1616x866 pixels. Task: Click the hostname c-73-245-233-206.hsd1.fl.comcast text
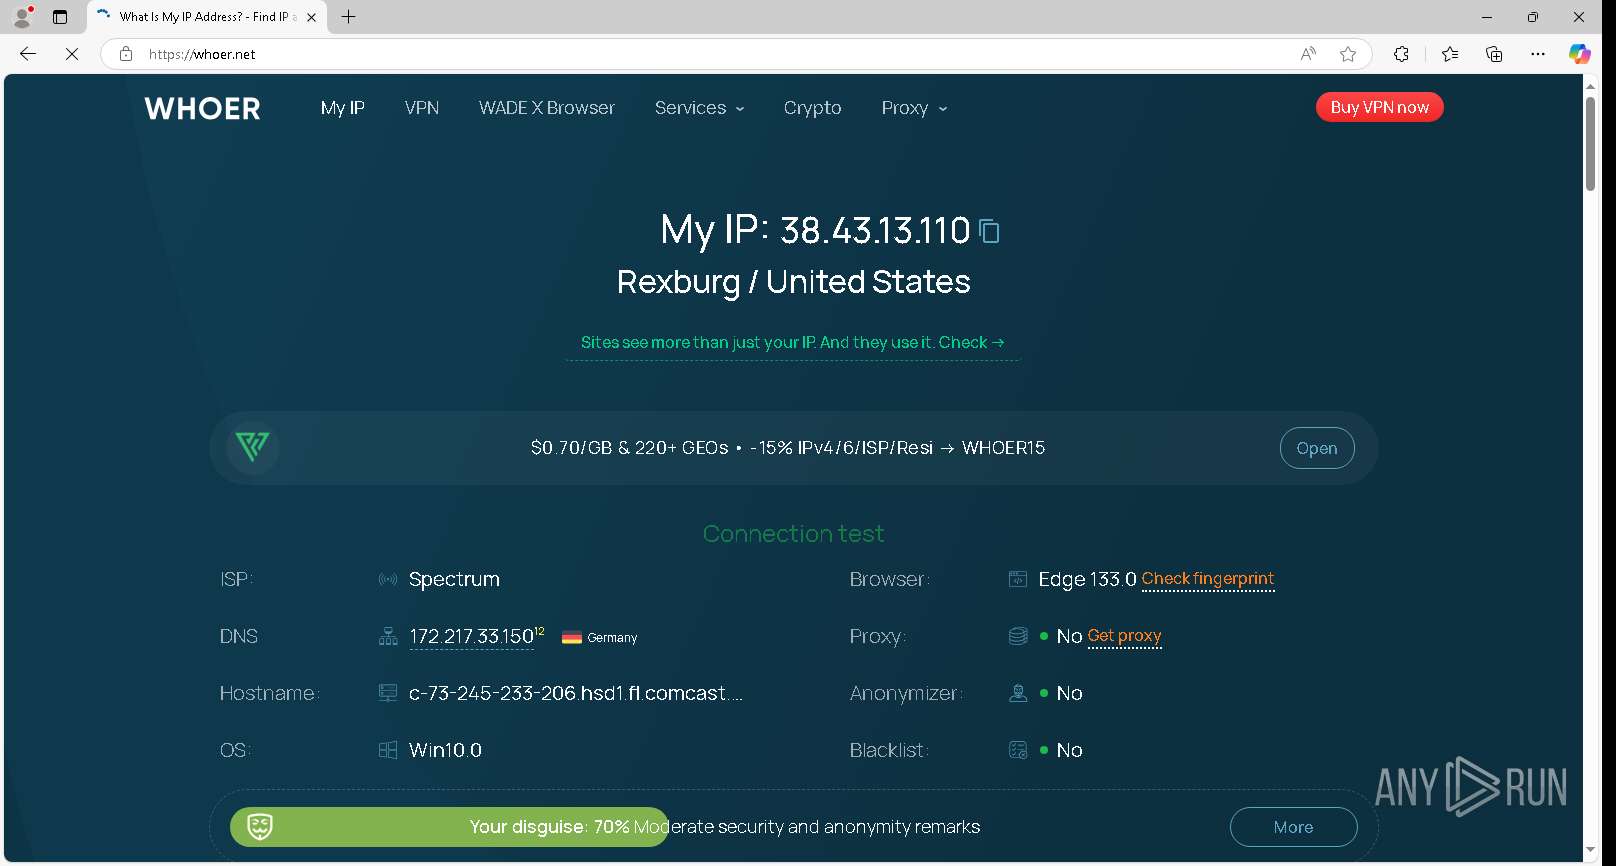point(576,693)
